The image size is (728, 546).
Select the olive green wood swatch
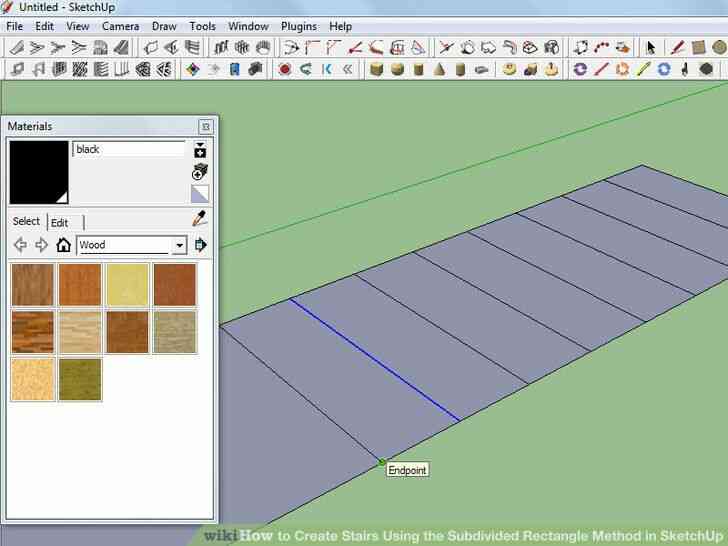pos(80,379)
